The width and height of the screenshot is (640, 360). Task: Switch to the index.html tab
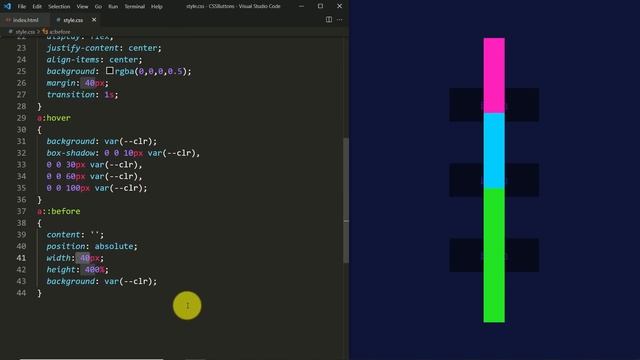(x=25, y=20)
